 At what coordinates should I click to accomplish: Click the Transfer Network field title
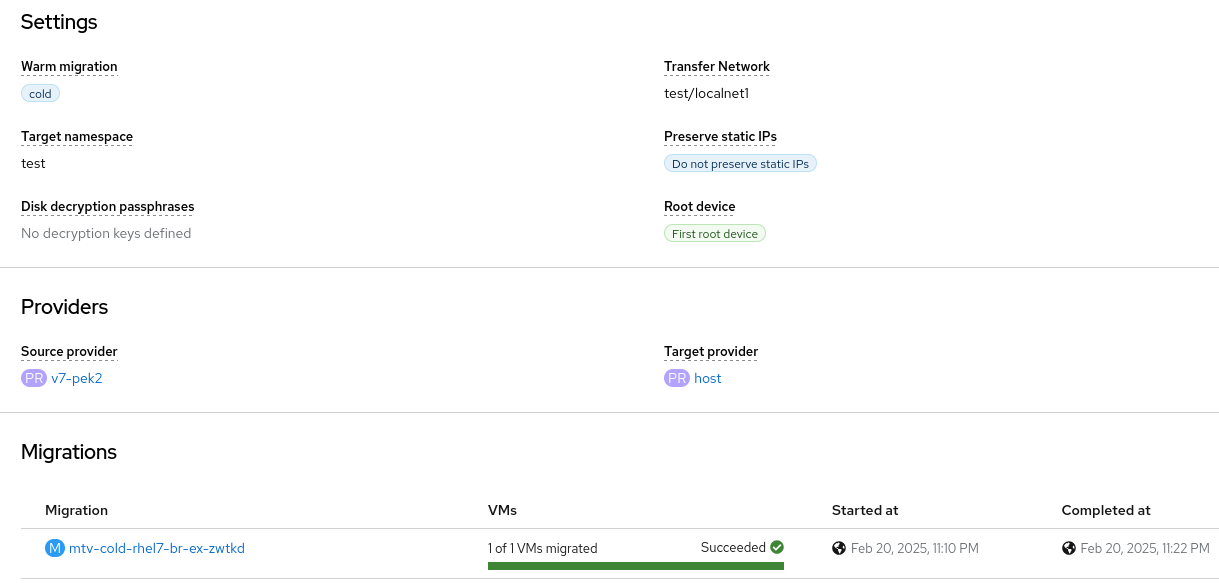point(717,67)
